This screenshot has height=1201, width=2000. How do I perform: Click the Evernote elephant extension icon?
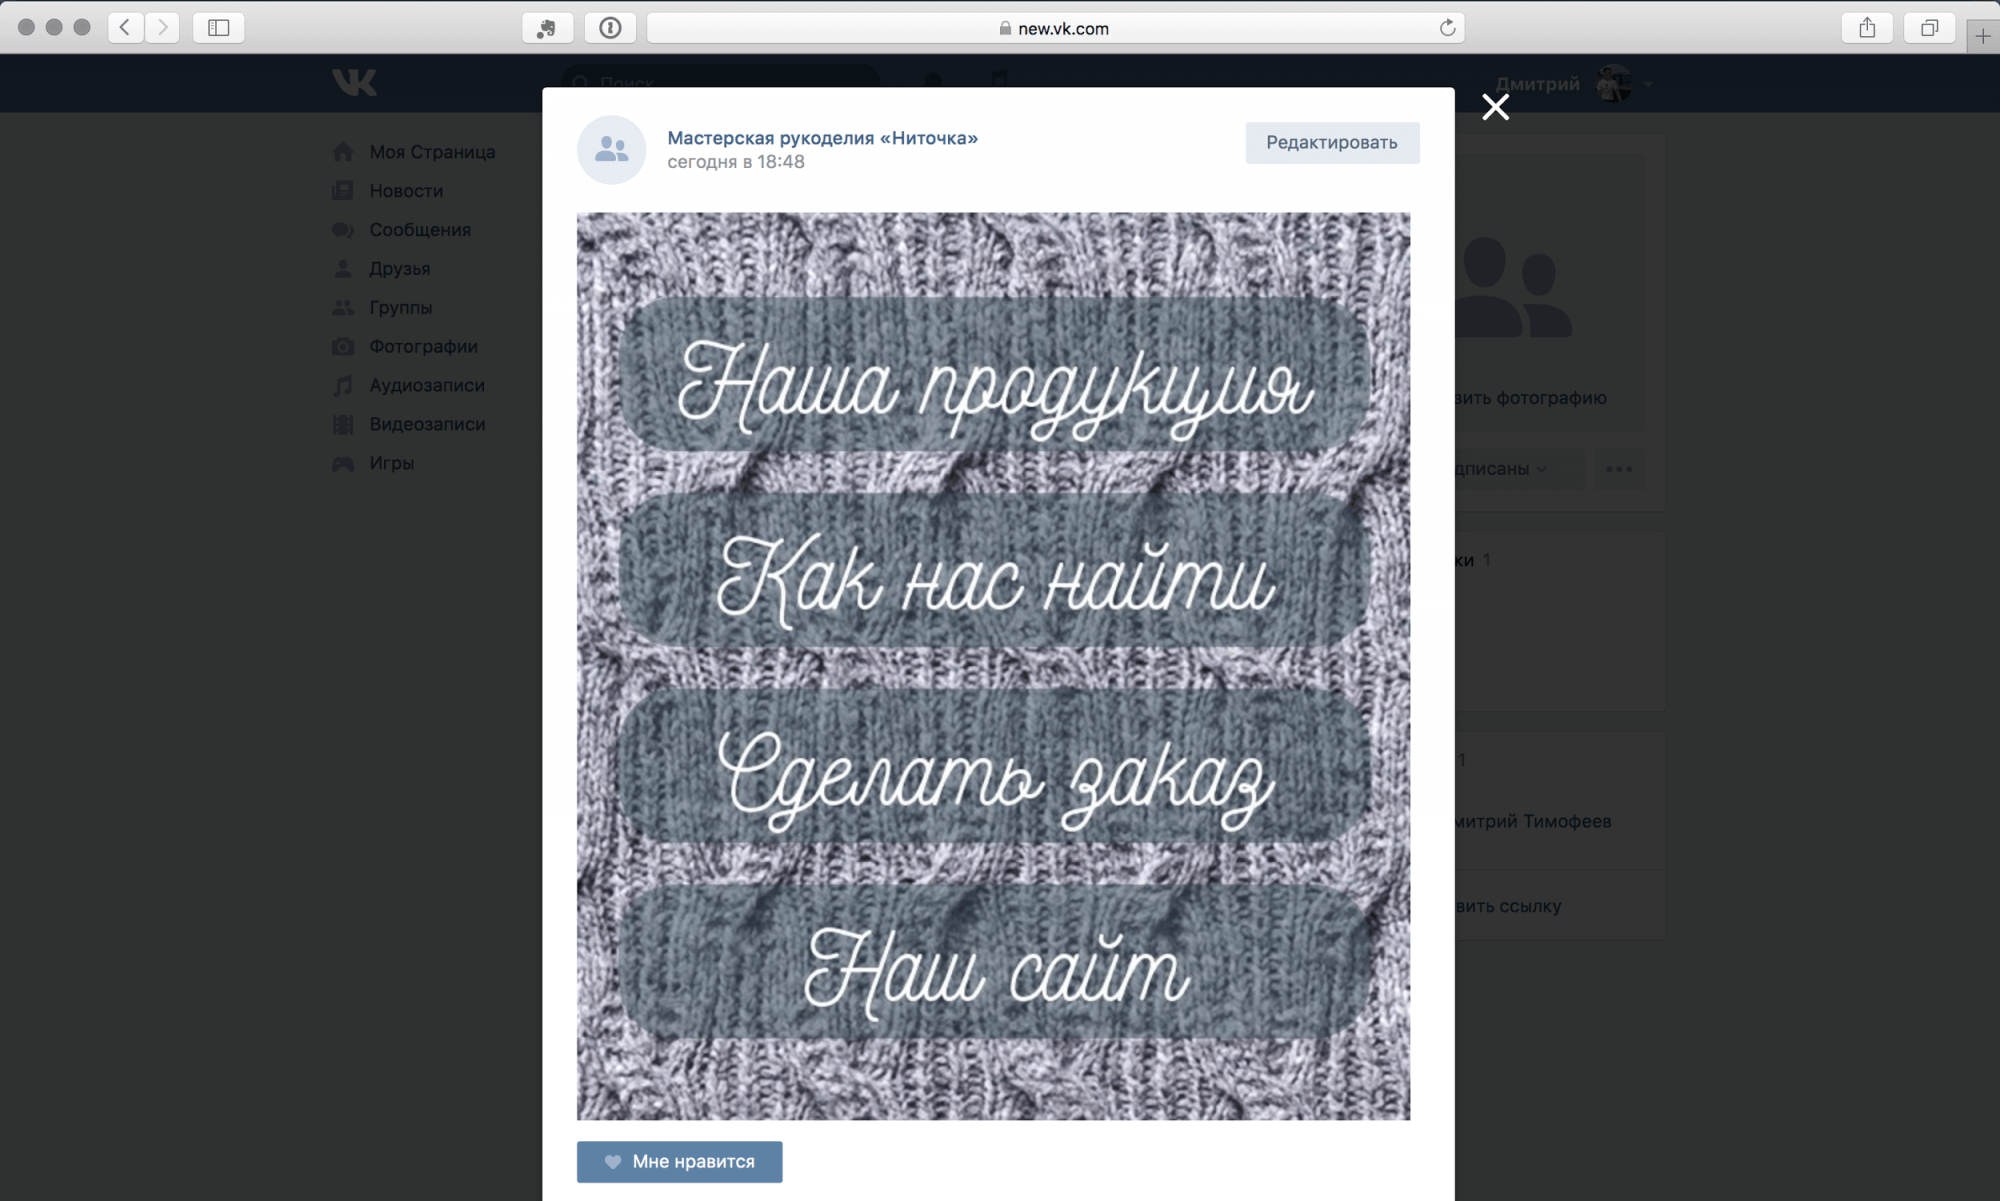pos(547,28)
